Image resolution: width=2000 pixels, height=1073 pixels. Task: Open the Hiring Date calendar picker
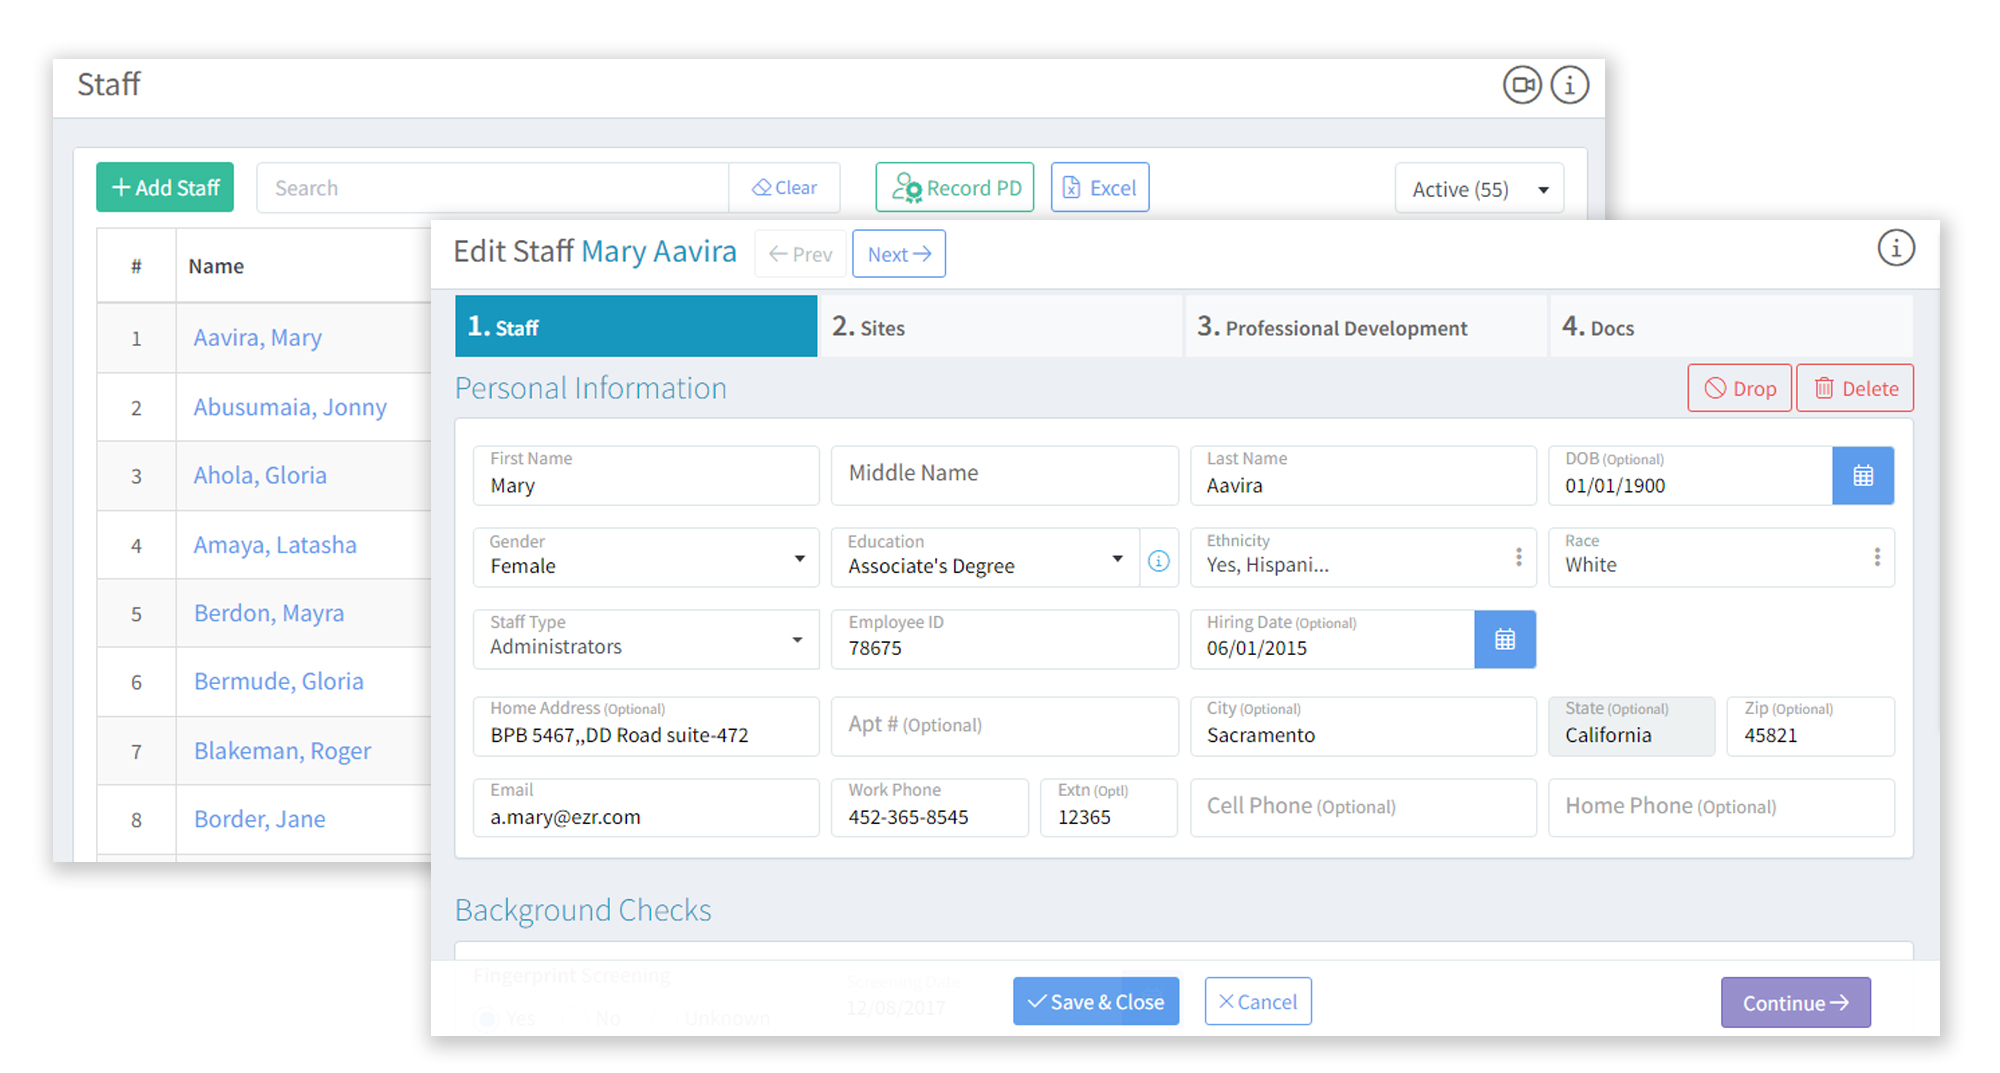coord(1504,640)
